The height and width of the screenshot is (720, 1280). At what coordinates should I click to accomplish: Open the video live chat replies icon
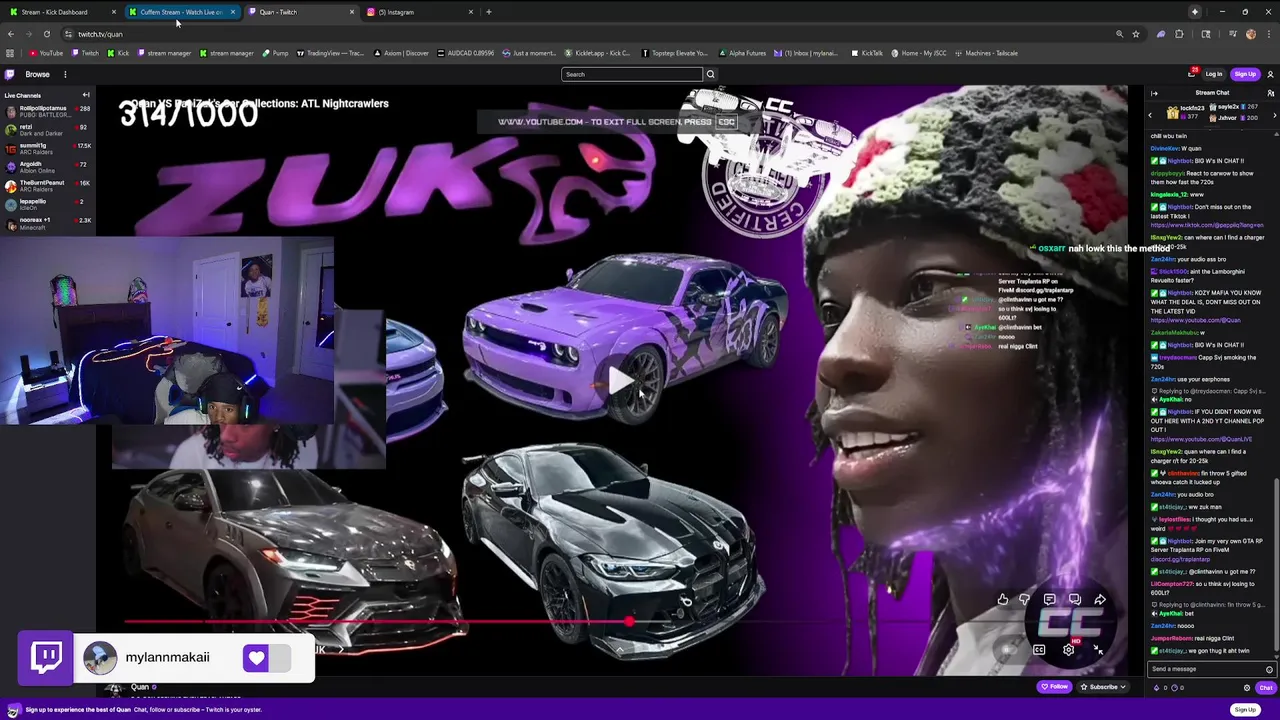tap(1074, 600)
